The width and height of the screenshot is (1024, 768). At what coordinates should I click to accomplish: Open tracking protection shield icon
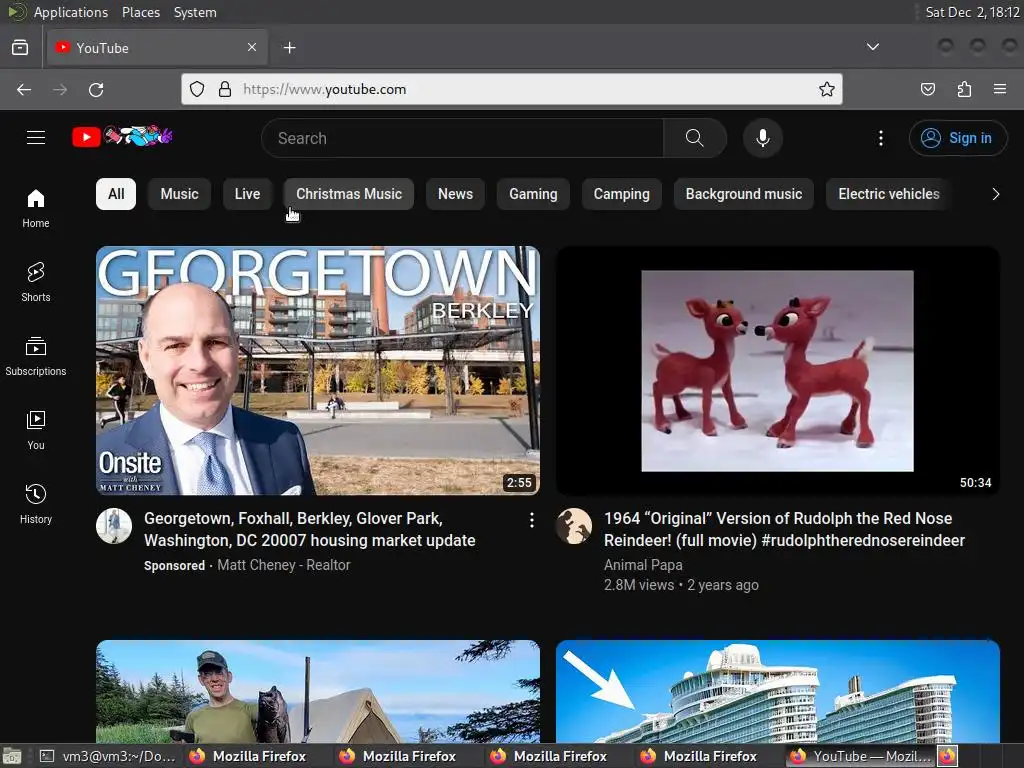coord(197,89)
